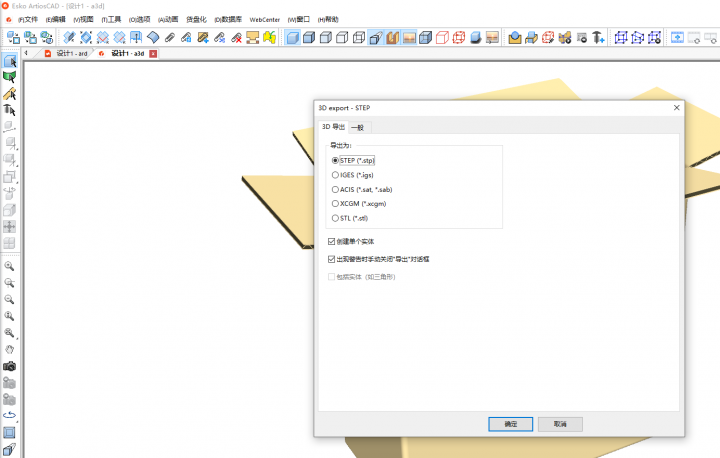Click the camera snapshot icon in left toolbar
The image size is (720, 458).
point(9,366)
